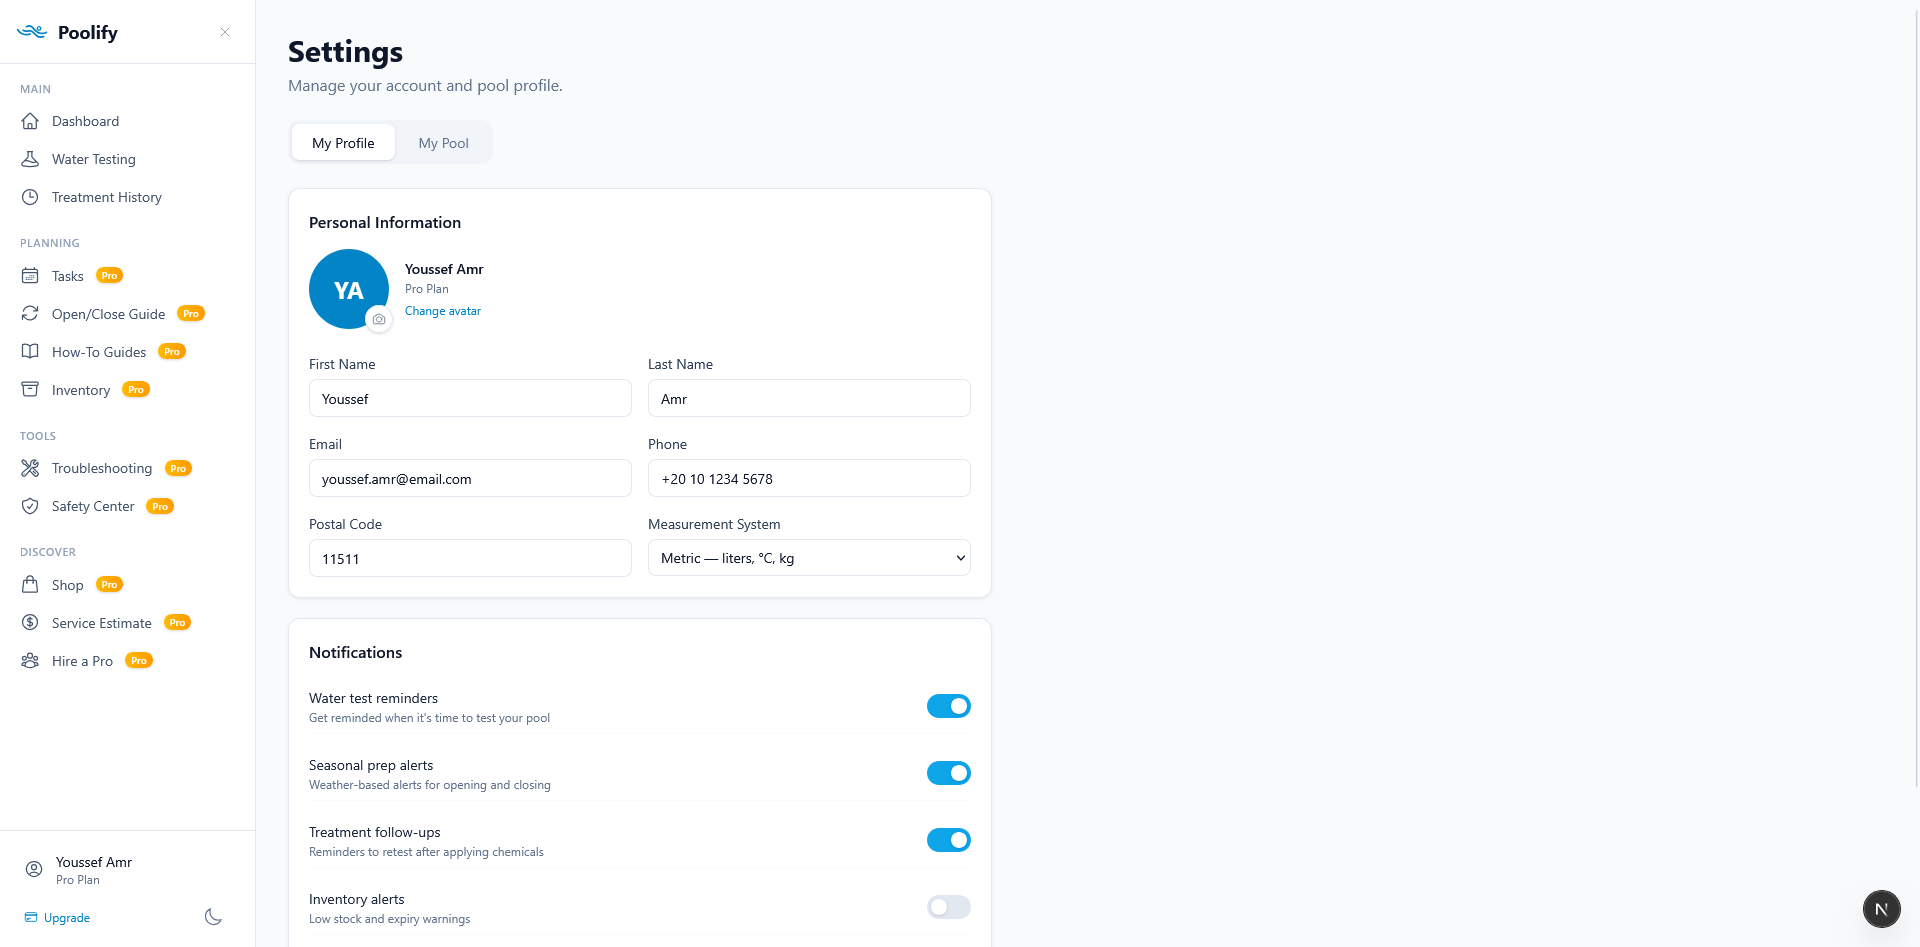Click the Tasks calendar icon

click(31, 276)
